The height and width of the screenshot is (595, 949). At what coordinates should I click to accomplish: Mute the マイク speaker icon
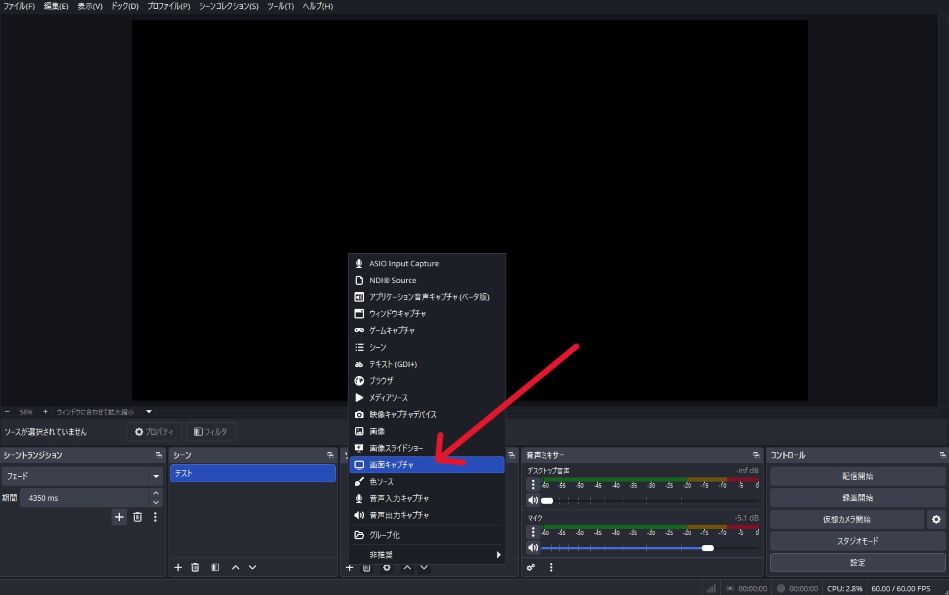click(533, 548)
